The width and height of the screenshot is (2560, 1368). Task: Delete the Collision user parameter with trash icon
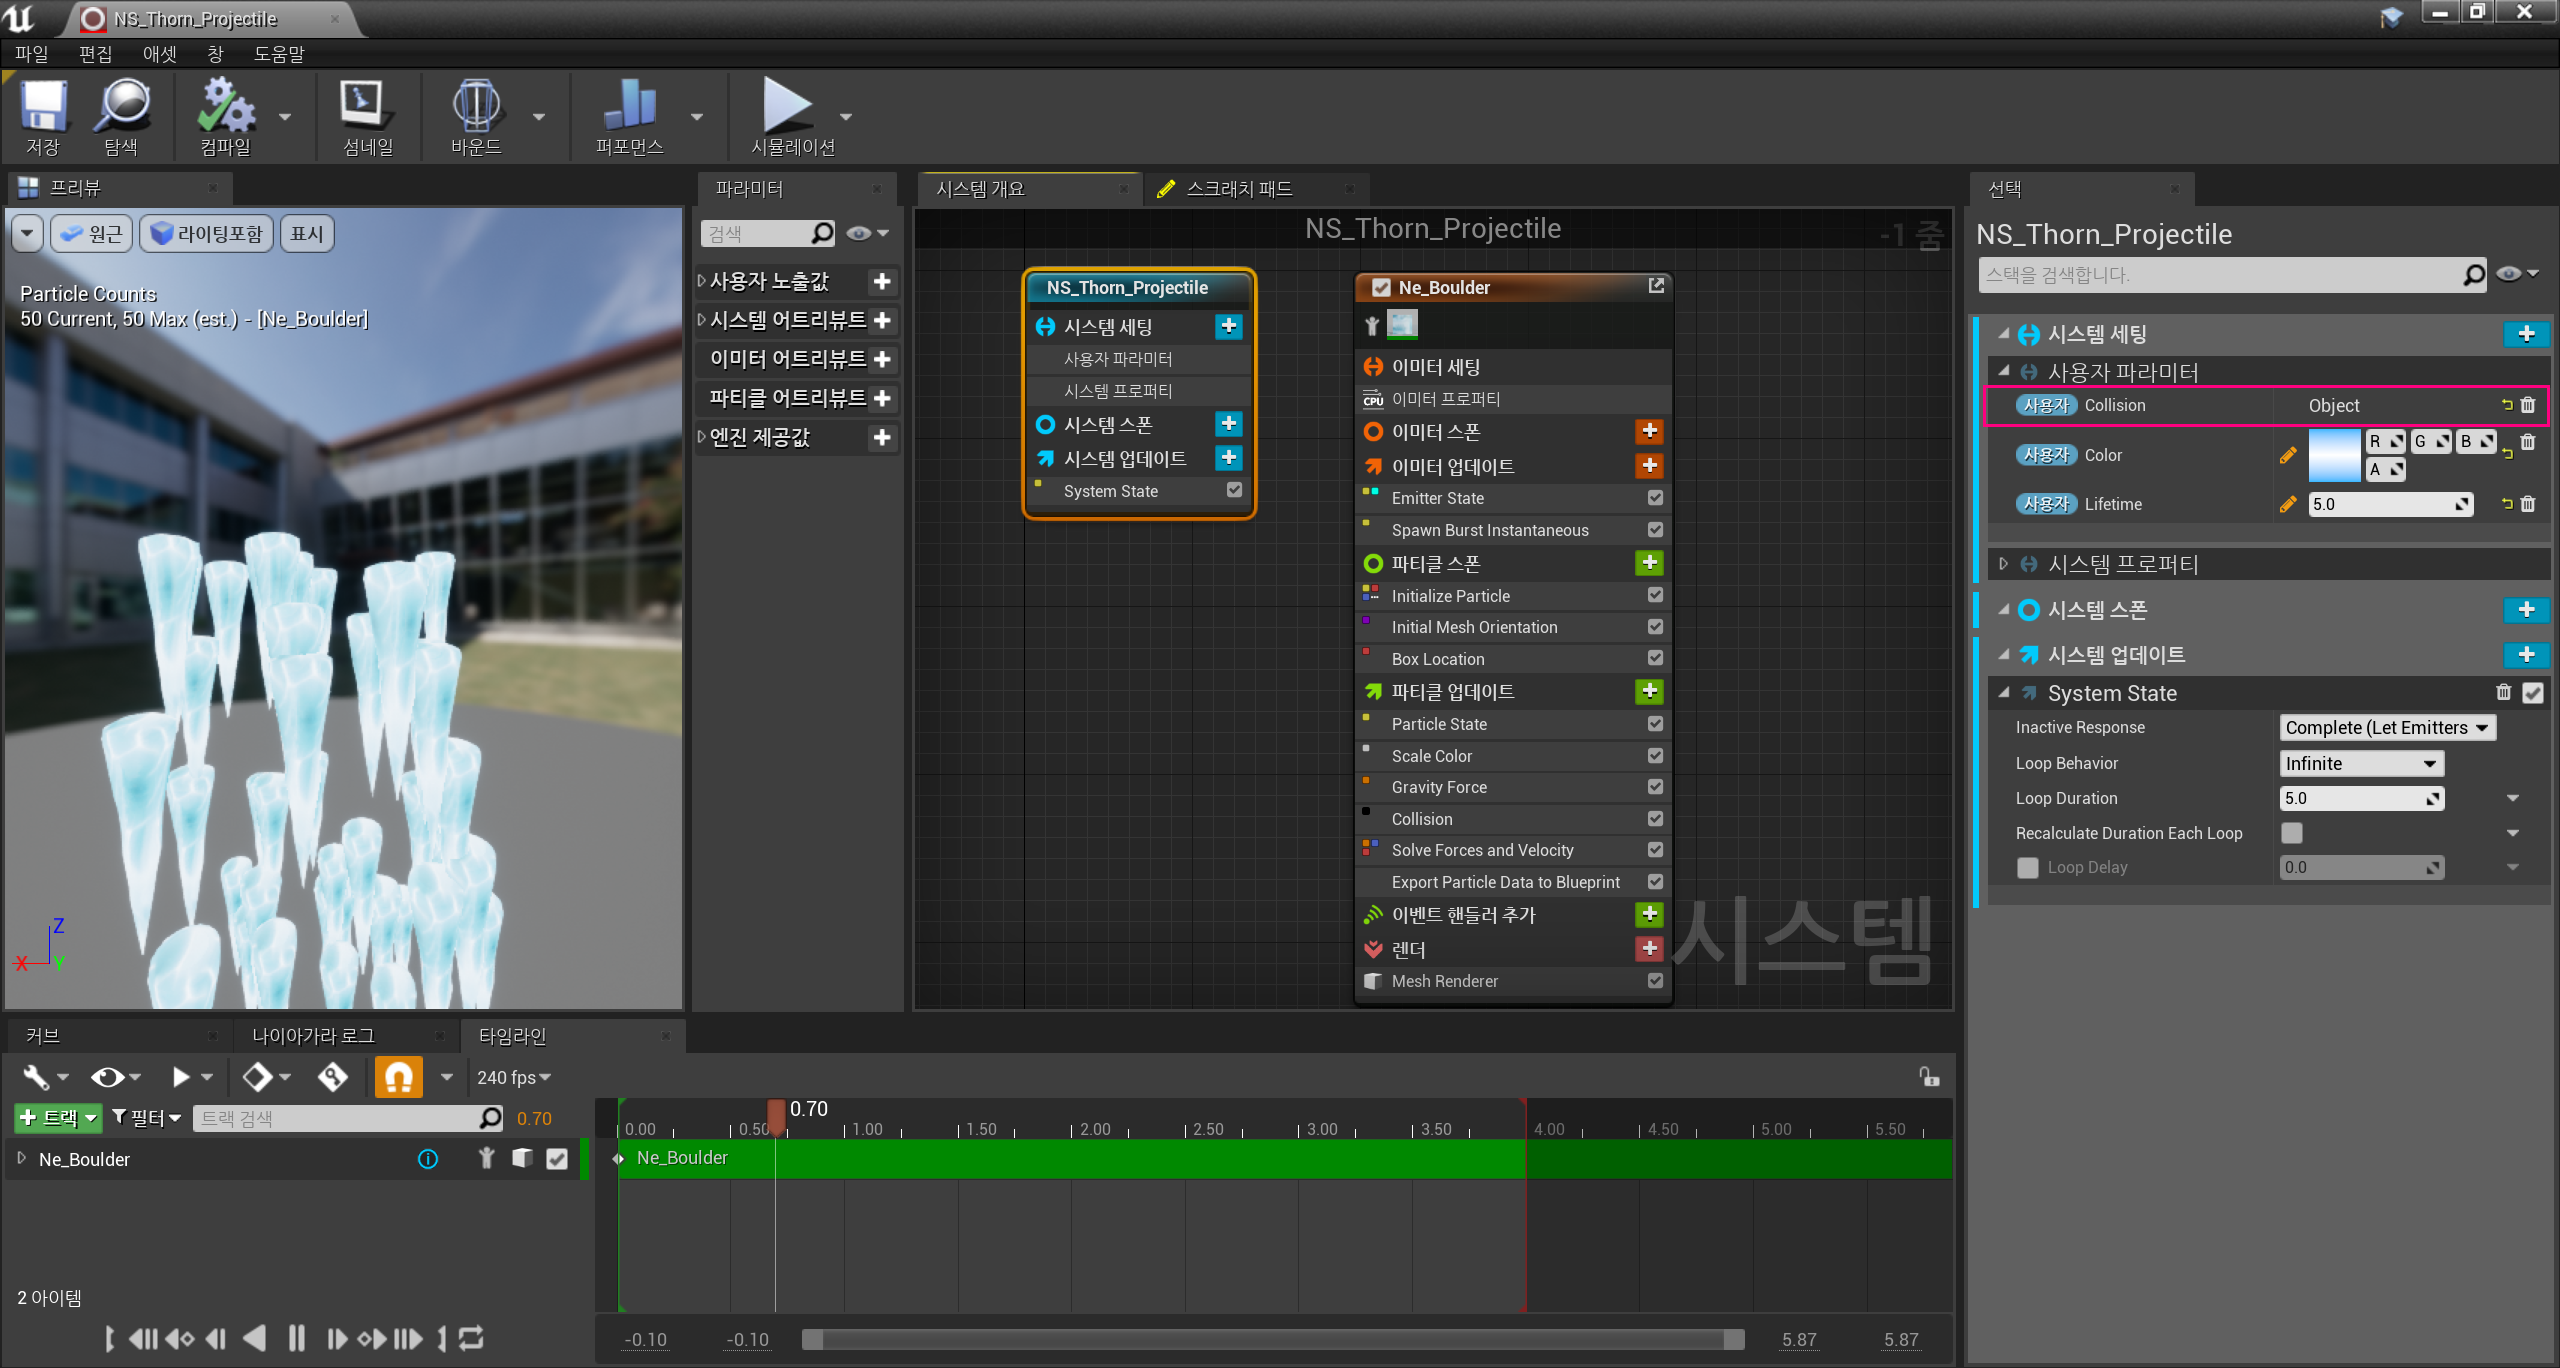pyautogui.click(x=2527, y=405)
